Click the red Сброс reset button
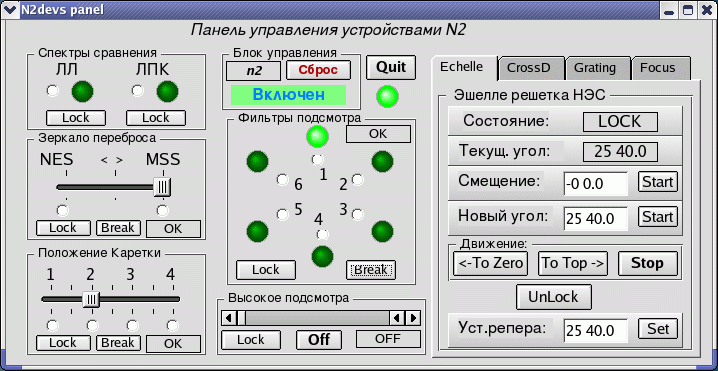Screen dimensions: 718x371 318,70
